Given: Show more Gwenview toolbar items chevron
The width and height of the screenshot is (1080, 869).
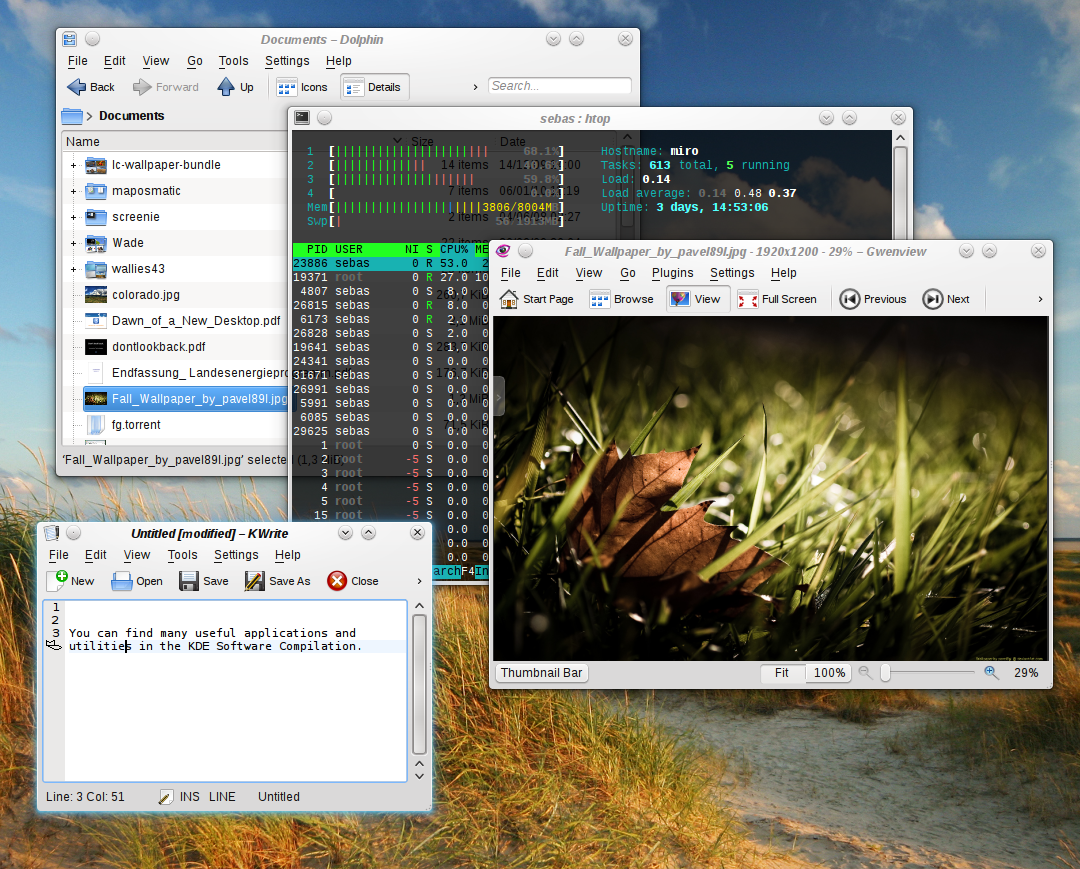Looking at the screenshot, I should point(1040,299).
